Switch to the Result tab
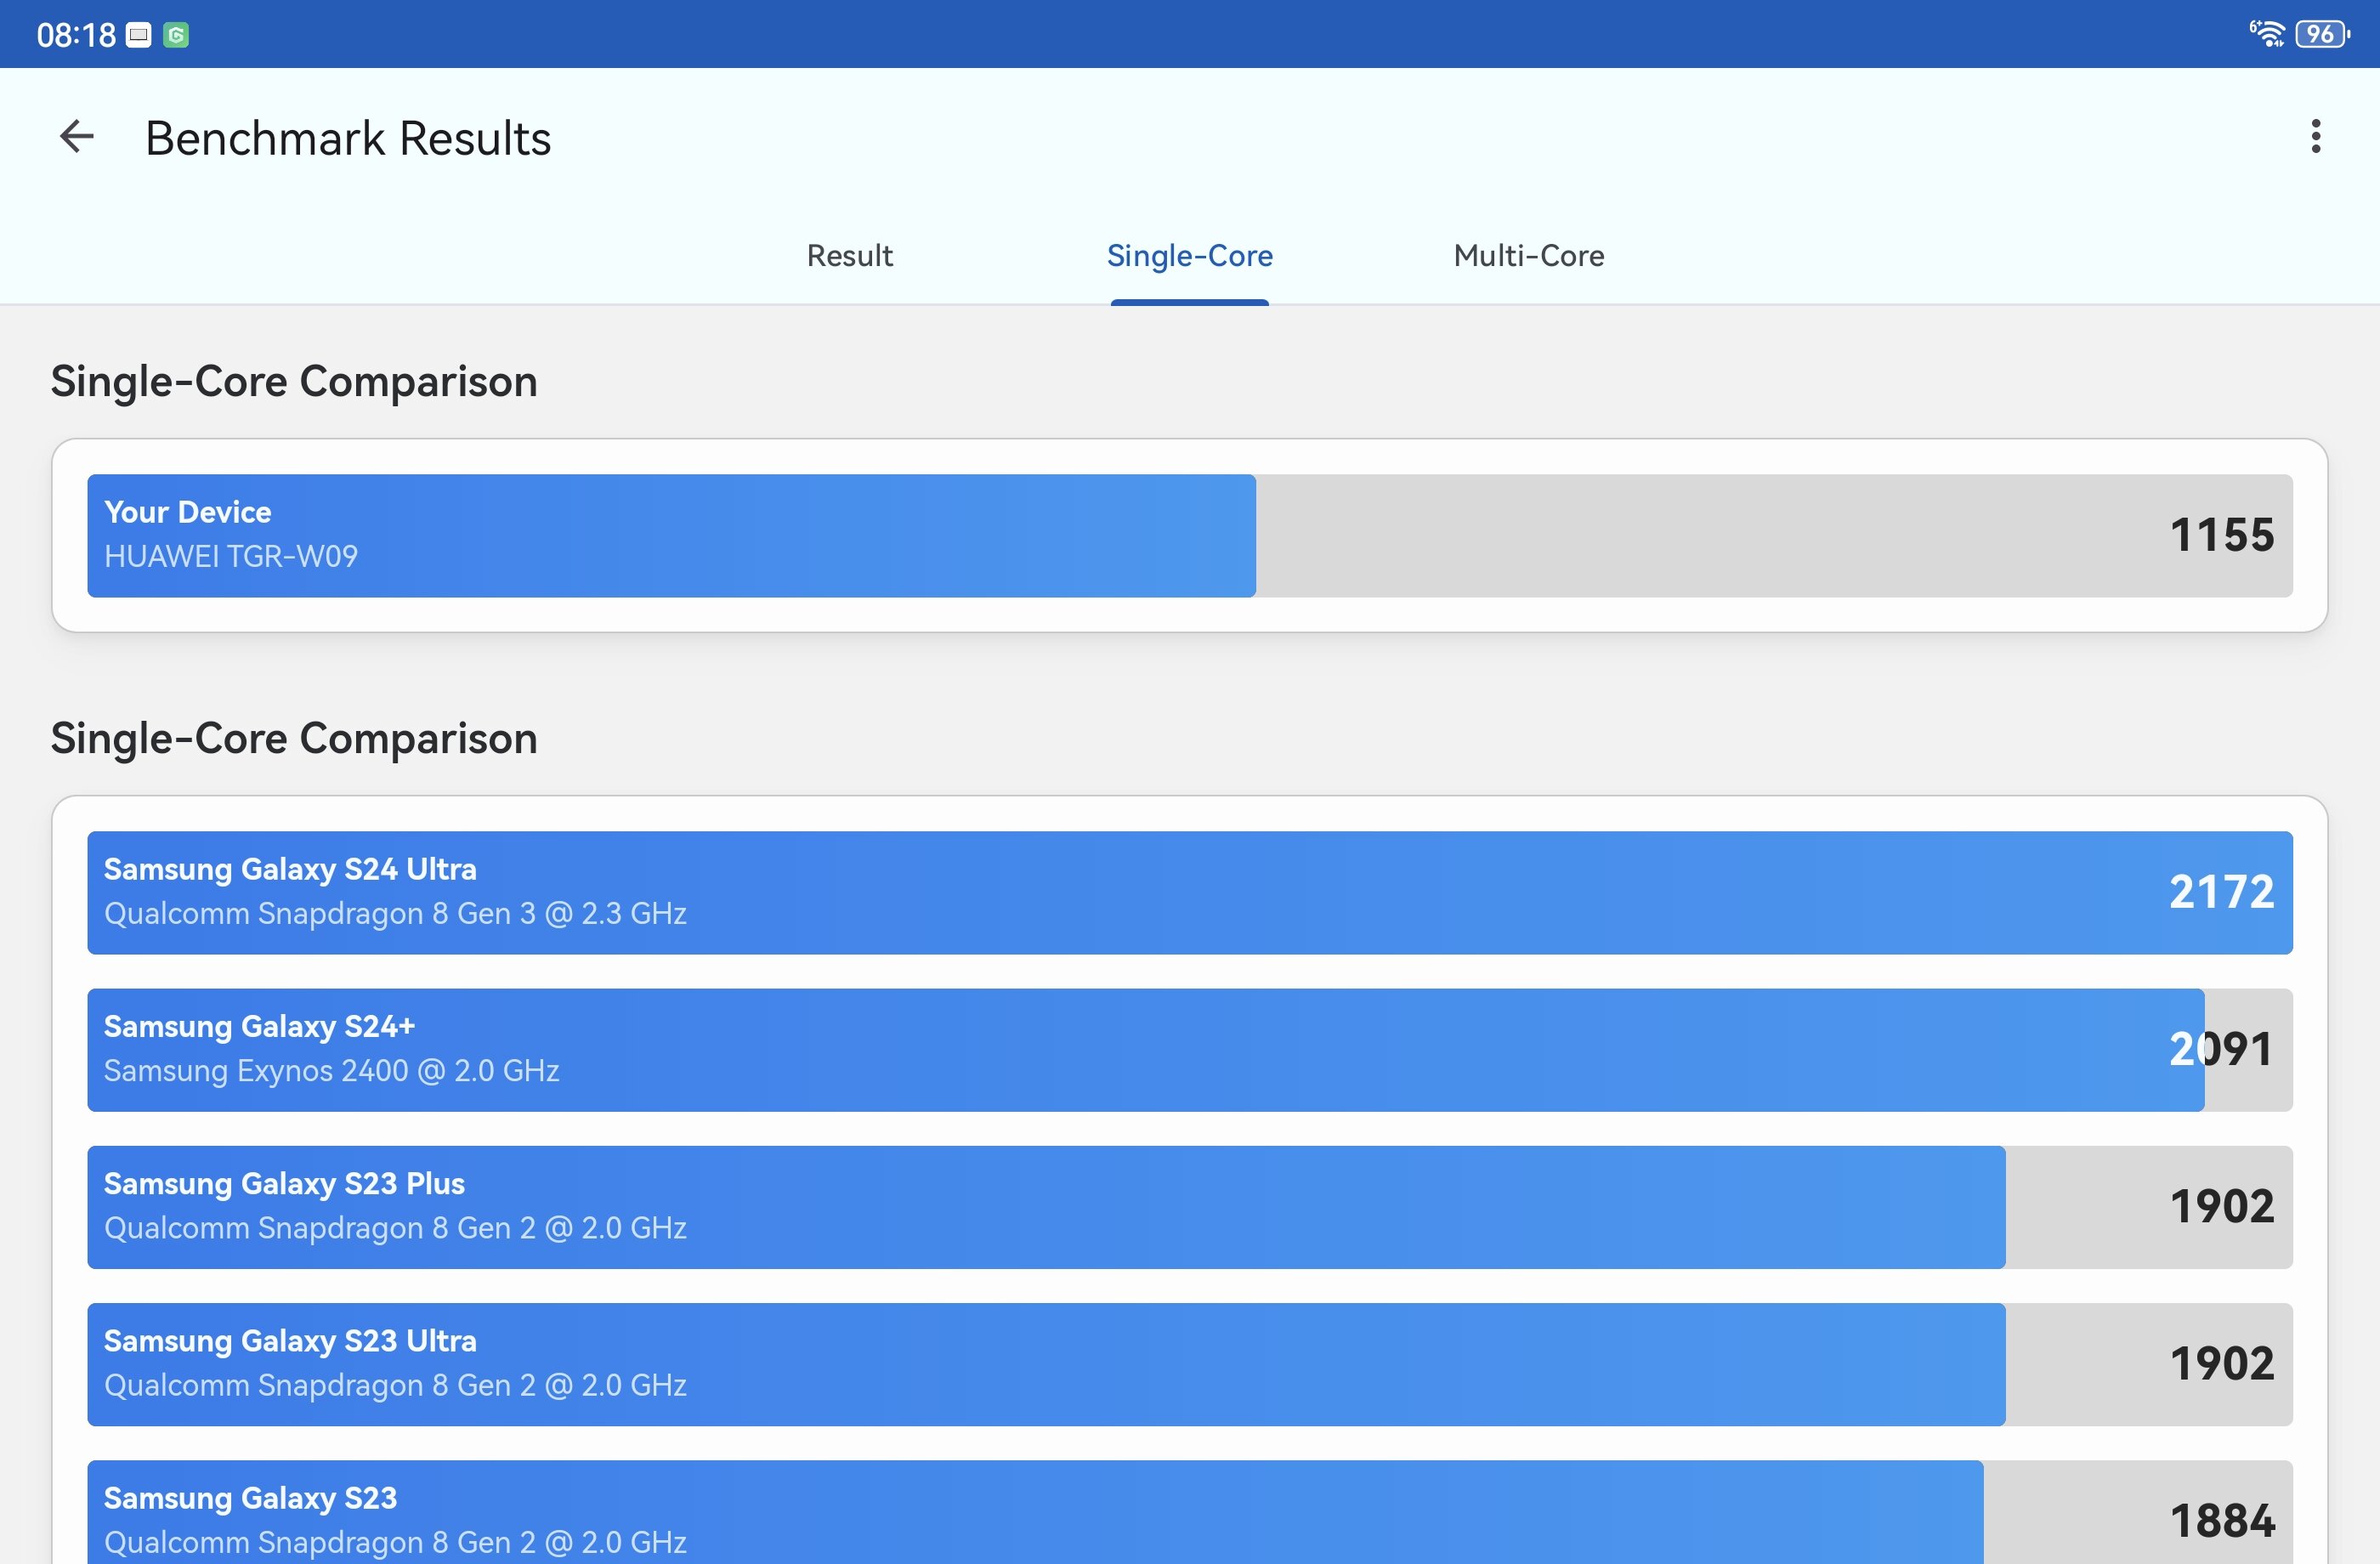This screenshot has height=1564, width=2380. click(849, 256)
